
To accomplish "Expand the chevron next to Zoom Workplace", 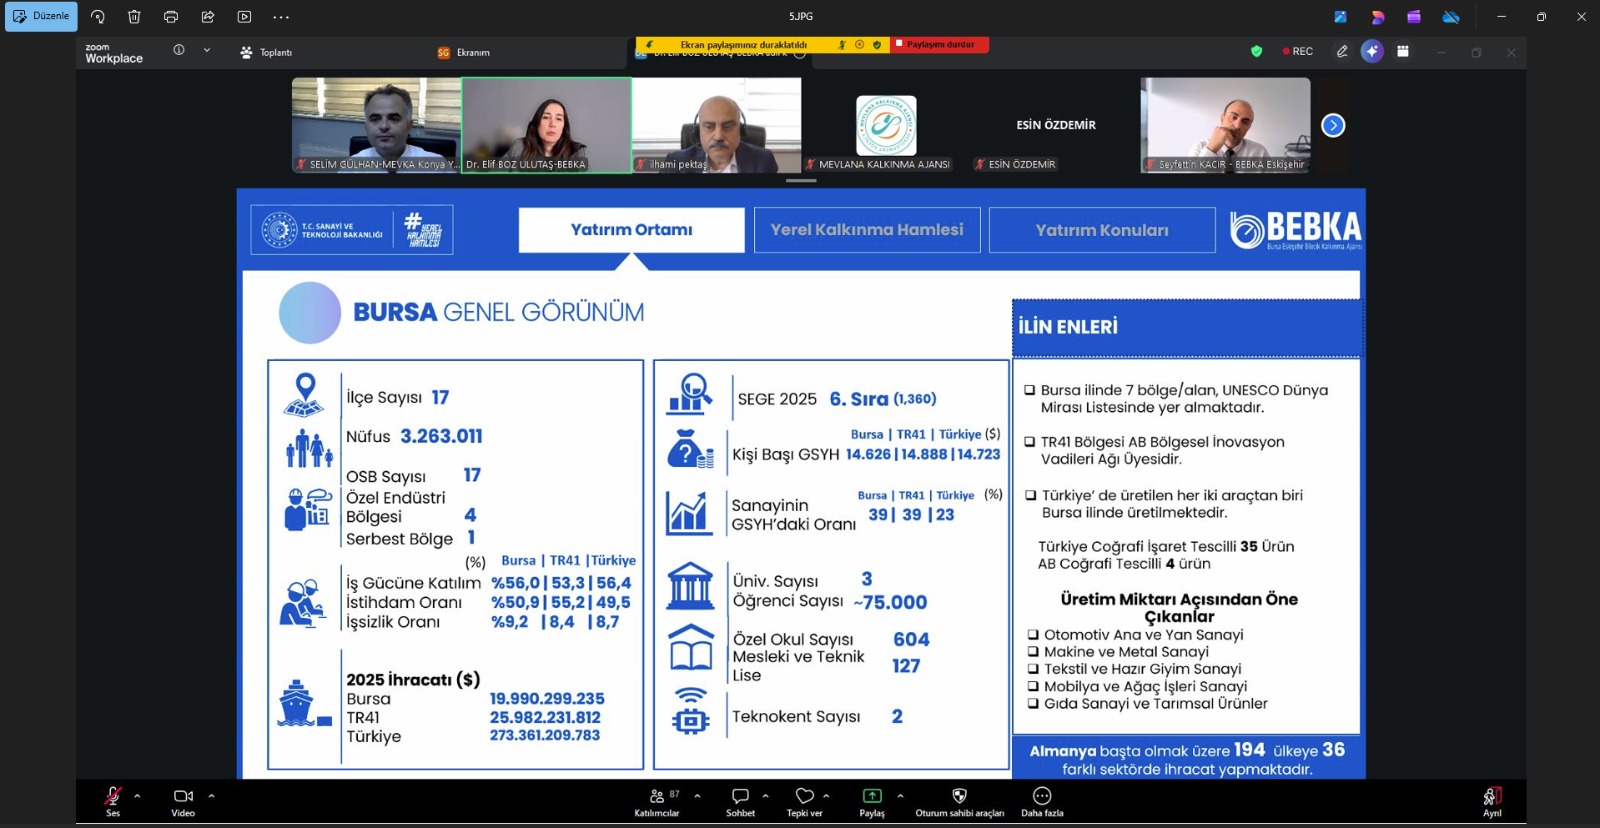I will coord(207,50).
